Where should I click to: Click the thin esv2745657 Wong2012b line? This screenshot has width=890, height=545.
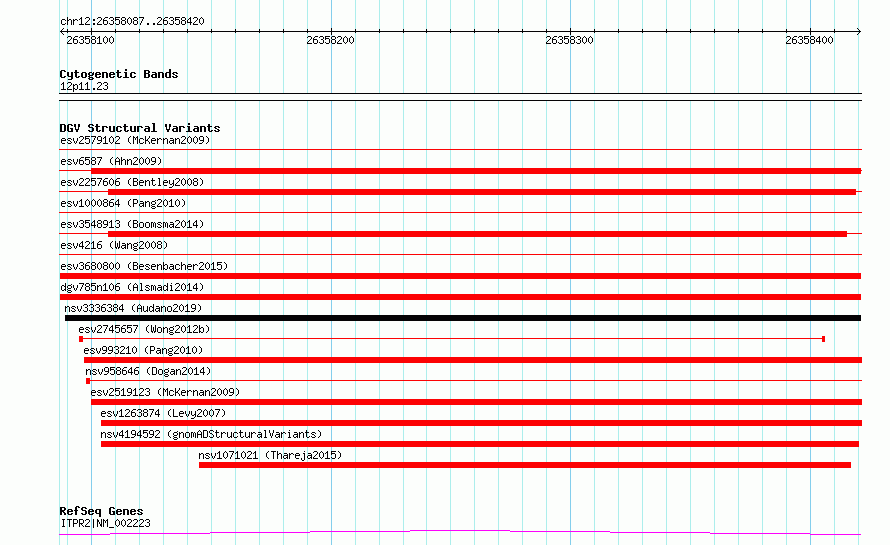pyautogui.click(x=452, y=339)
